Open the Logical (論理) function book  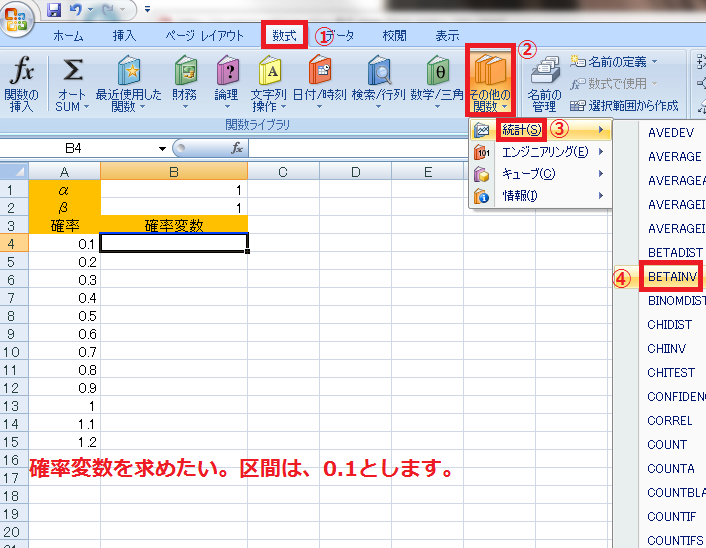[x=226, y=83]
